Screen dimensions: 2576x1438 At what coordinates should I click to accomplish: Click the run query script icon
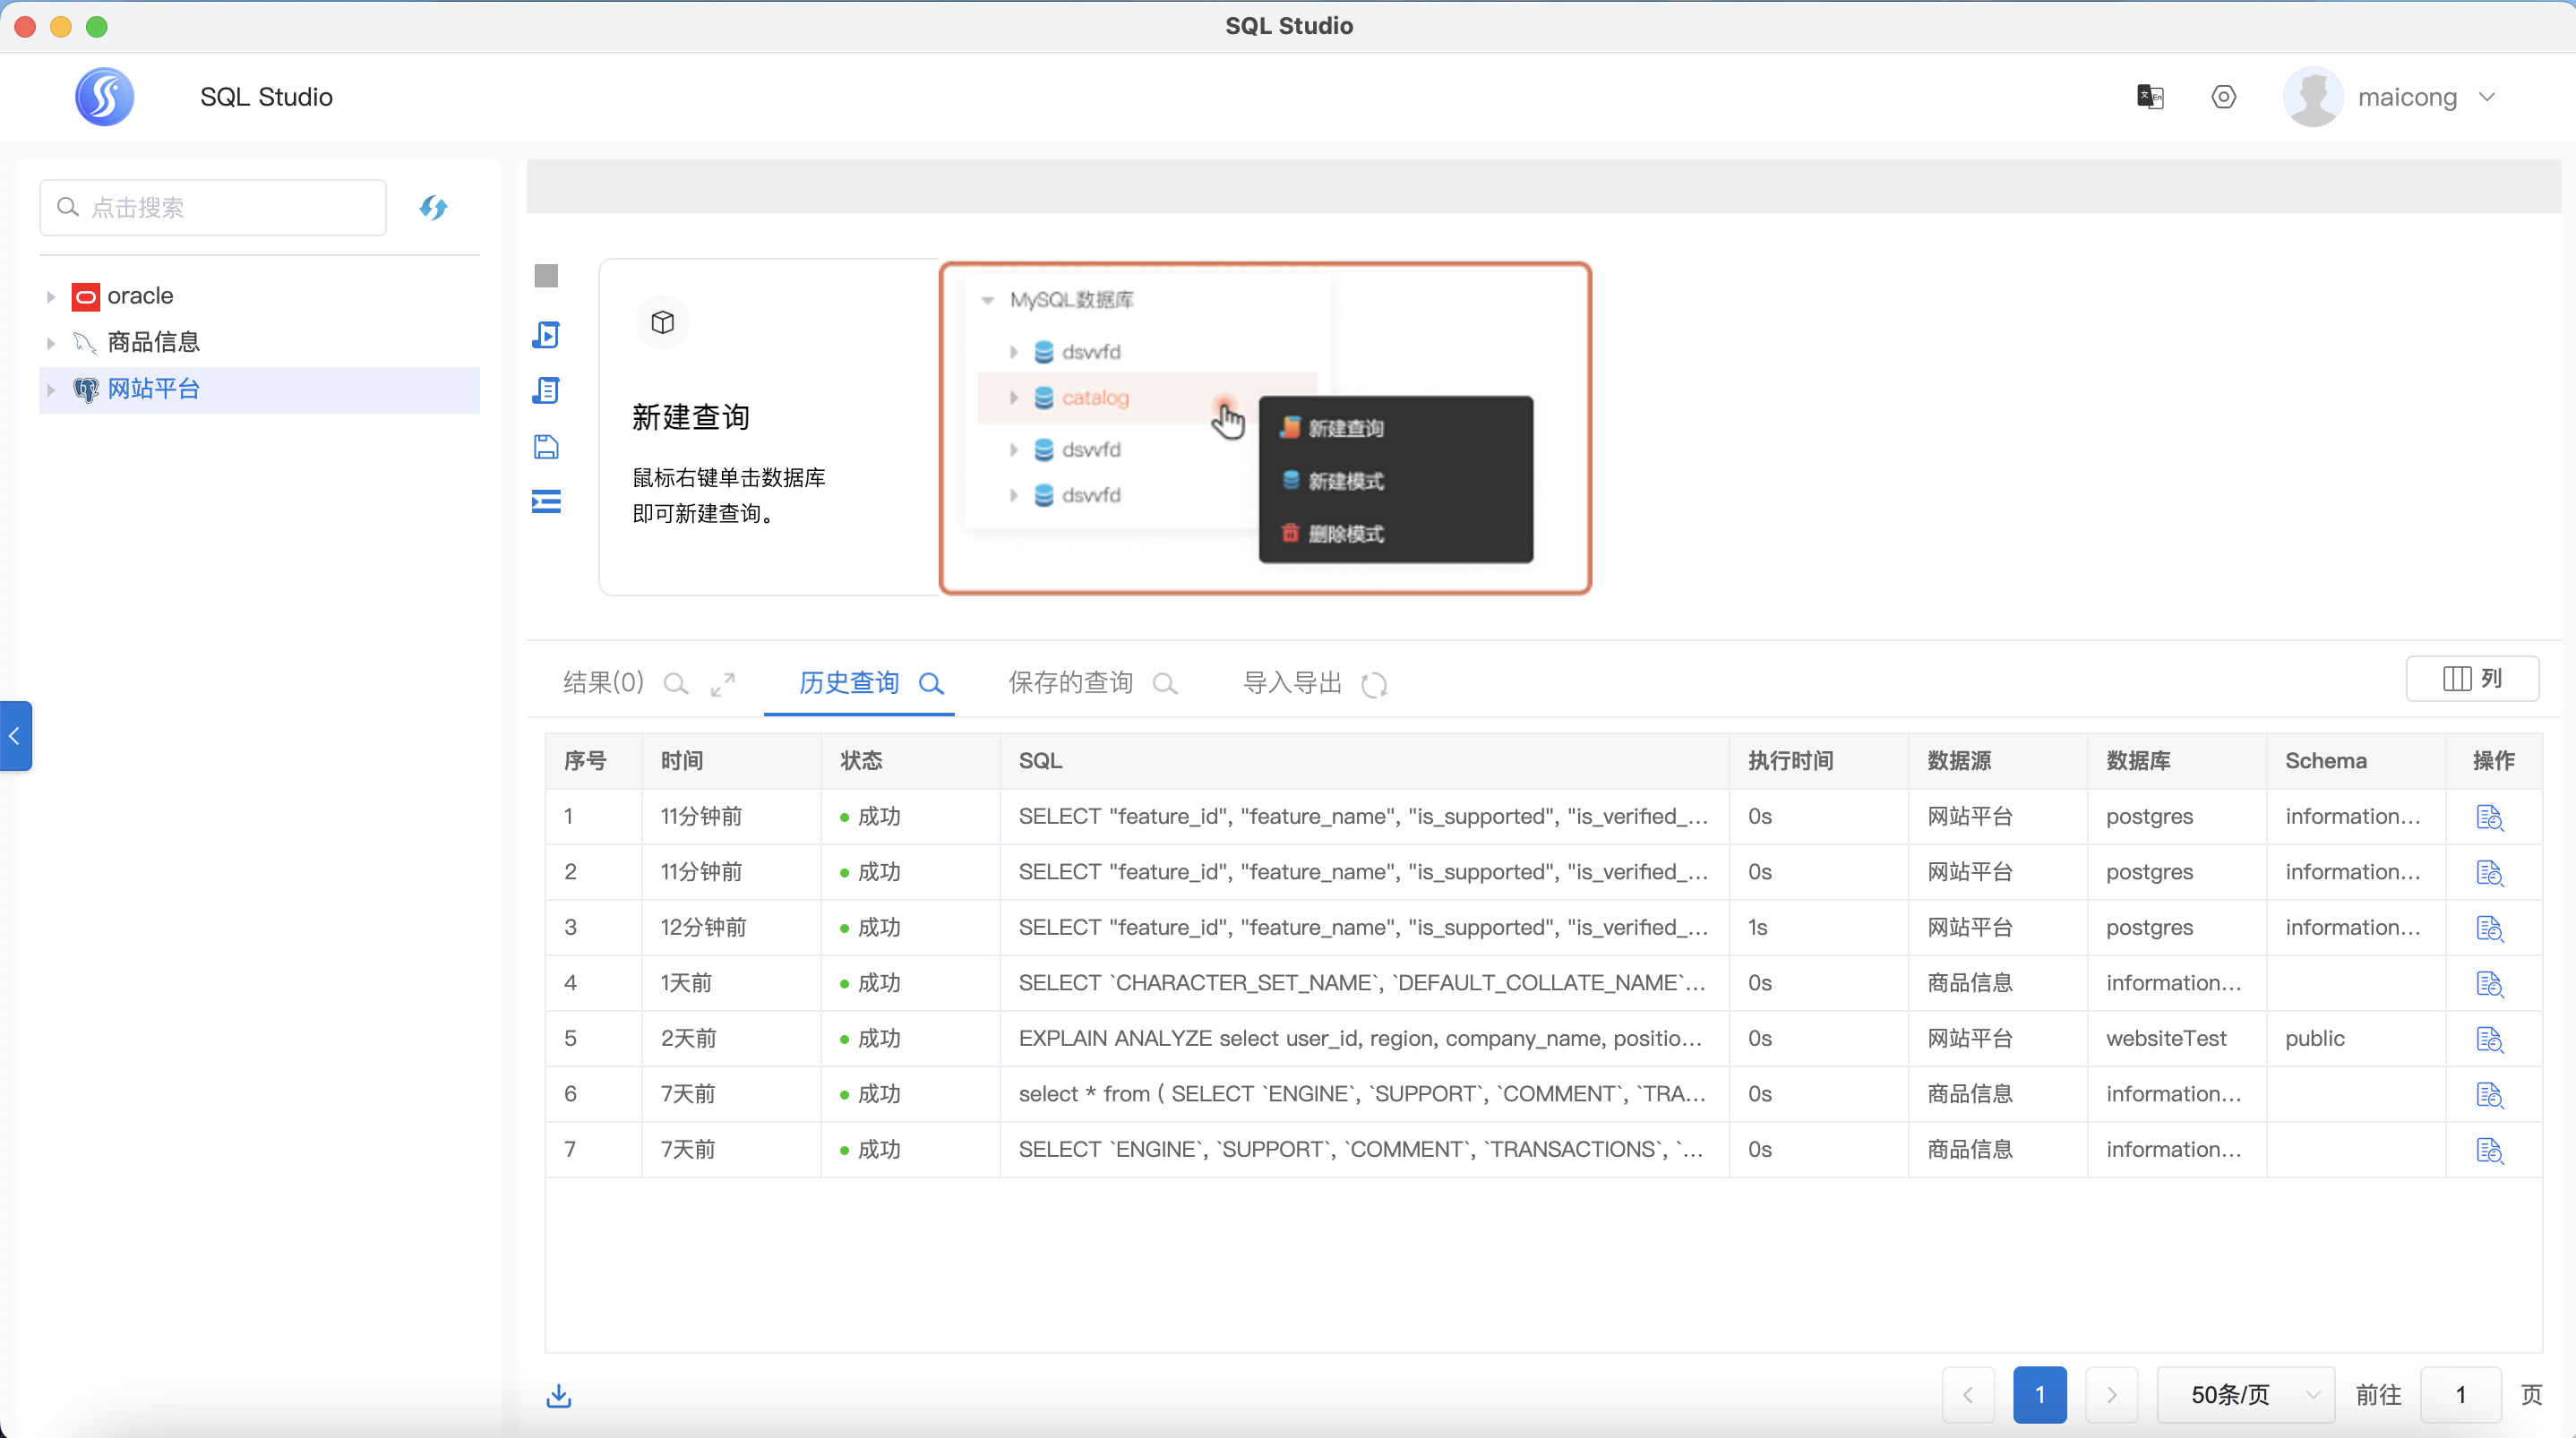[546, 334]
